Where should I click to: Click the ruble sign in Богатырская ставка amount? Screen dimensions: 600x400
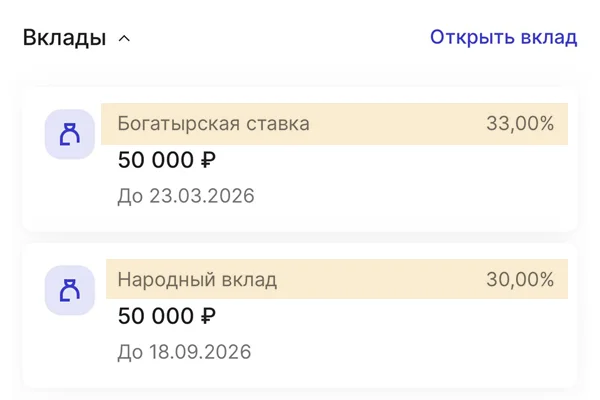pos(208,160)
